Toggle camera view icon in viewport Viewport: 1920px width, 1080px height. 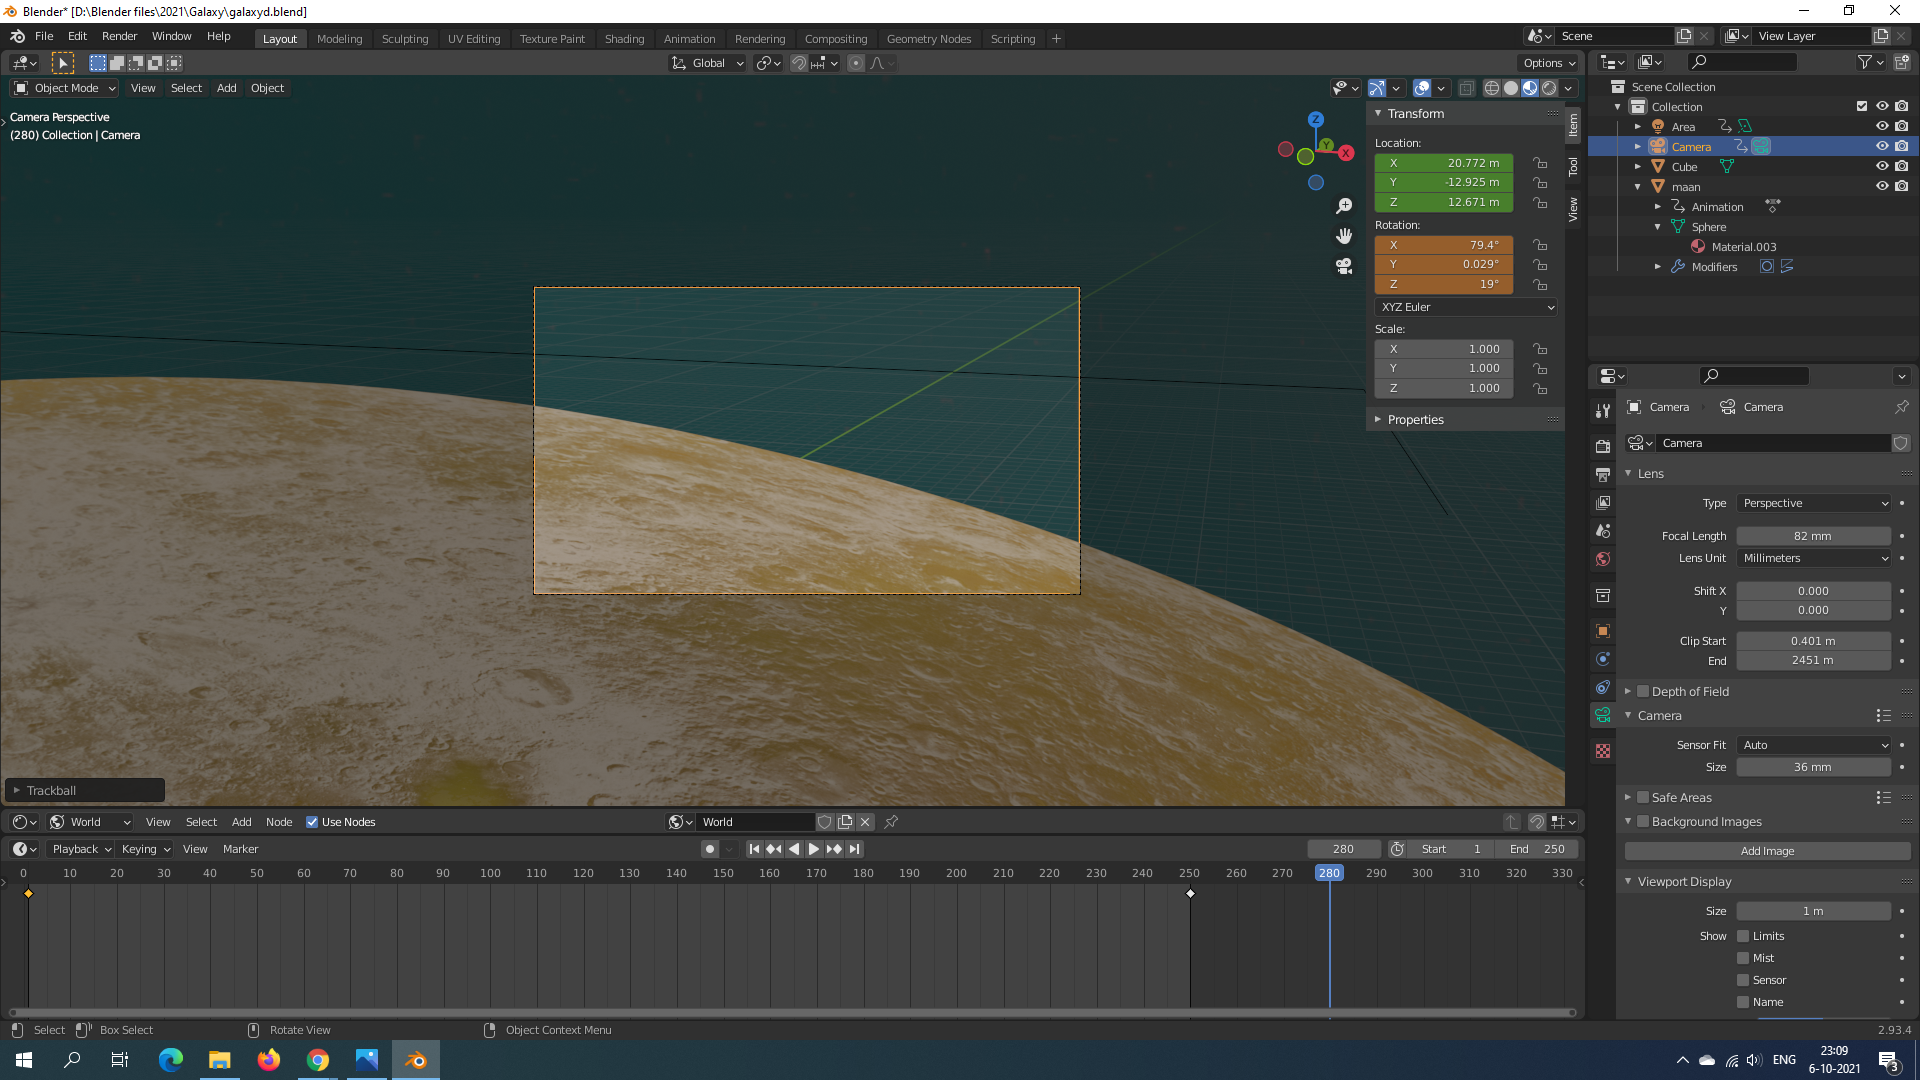point(1344,266)
